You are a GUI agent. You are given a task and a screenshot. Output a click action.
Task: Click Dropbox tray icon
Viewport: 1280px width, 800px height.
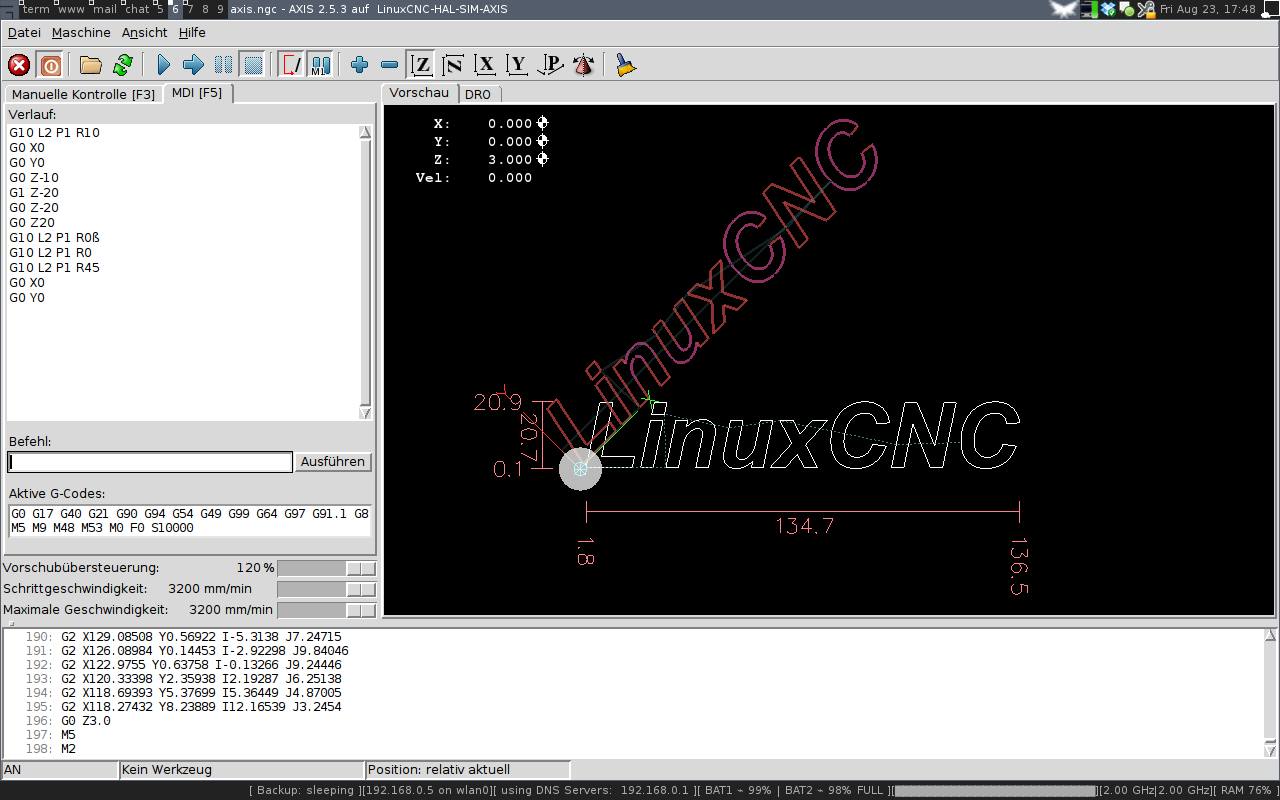[1108, 9]
